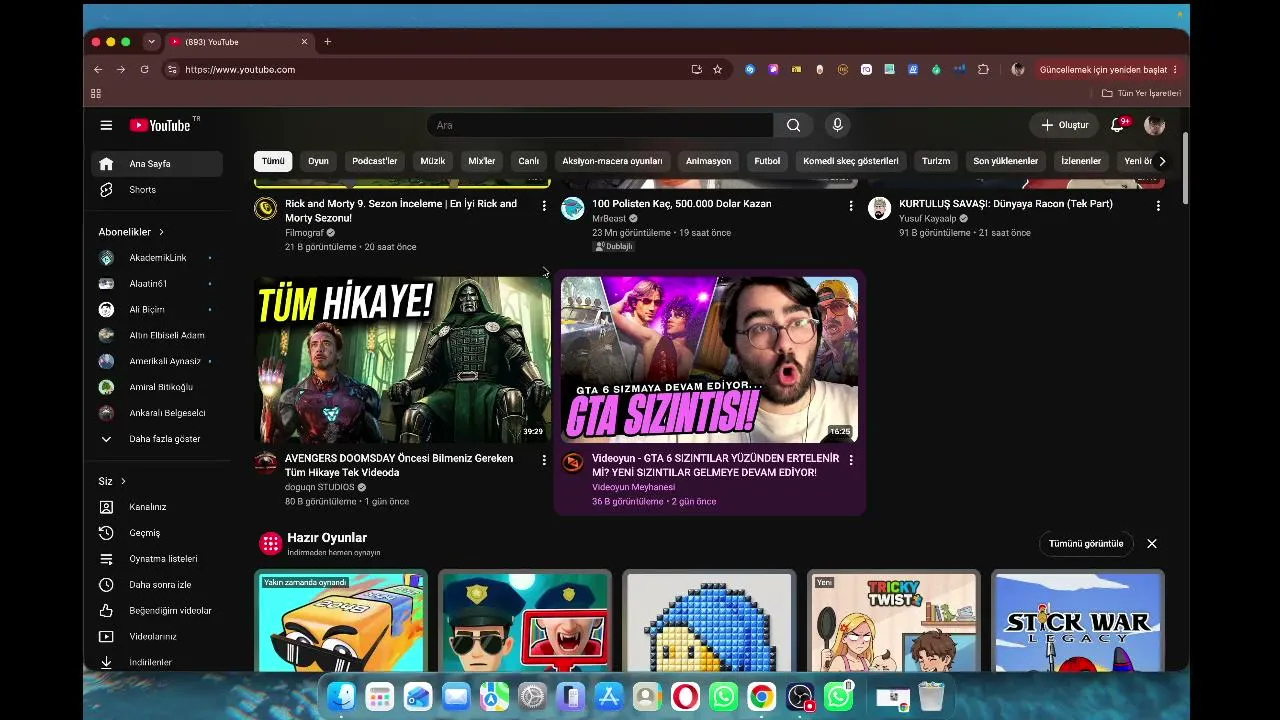Run search with the magnifier button
The image size is (1280, 720).
click(793, 125)
